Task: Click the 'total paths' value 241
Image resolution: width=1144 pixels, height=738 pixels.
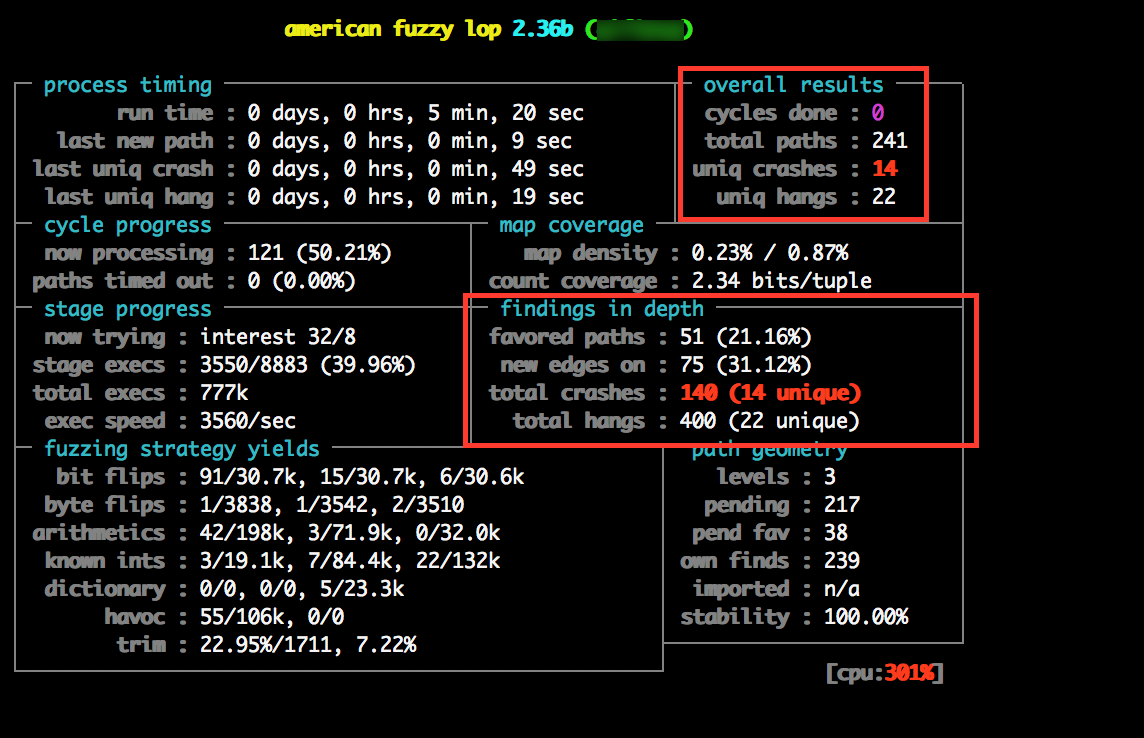Action: pyautogui.click(x=889, y=141)
